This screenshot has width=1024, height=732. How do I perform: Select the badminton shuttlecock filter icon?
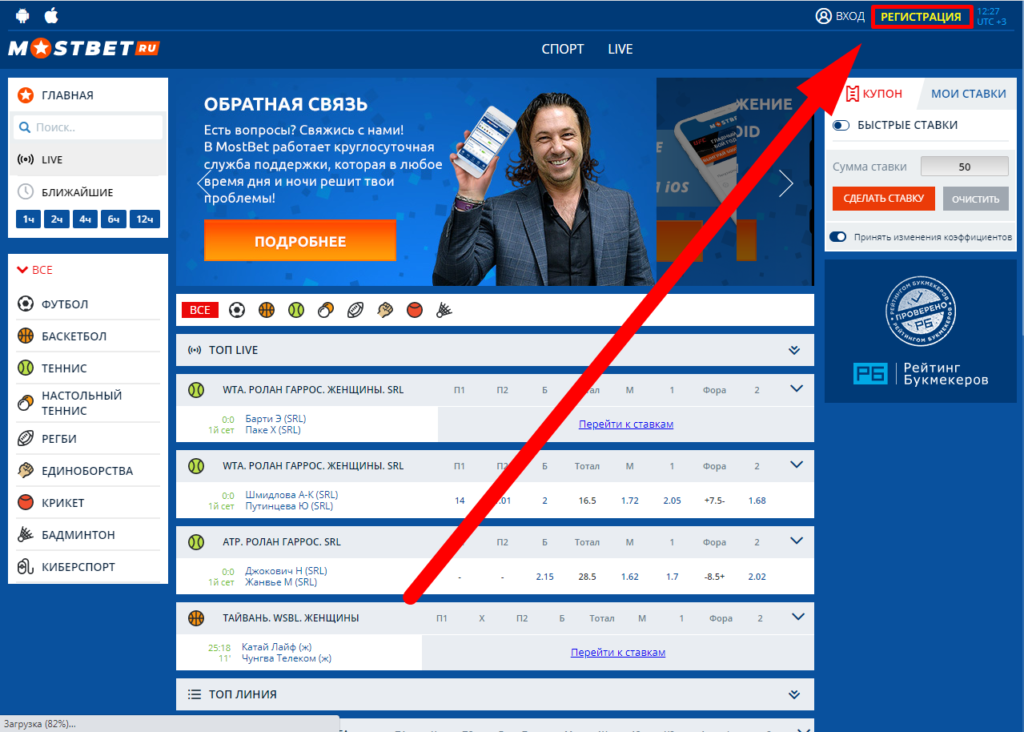pos(444,310)
